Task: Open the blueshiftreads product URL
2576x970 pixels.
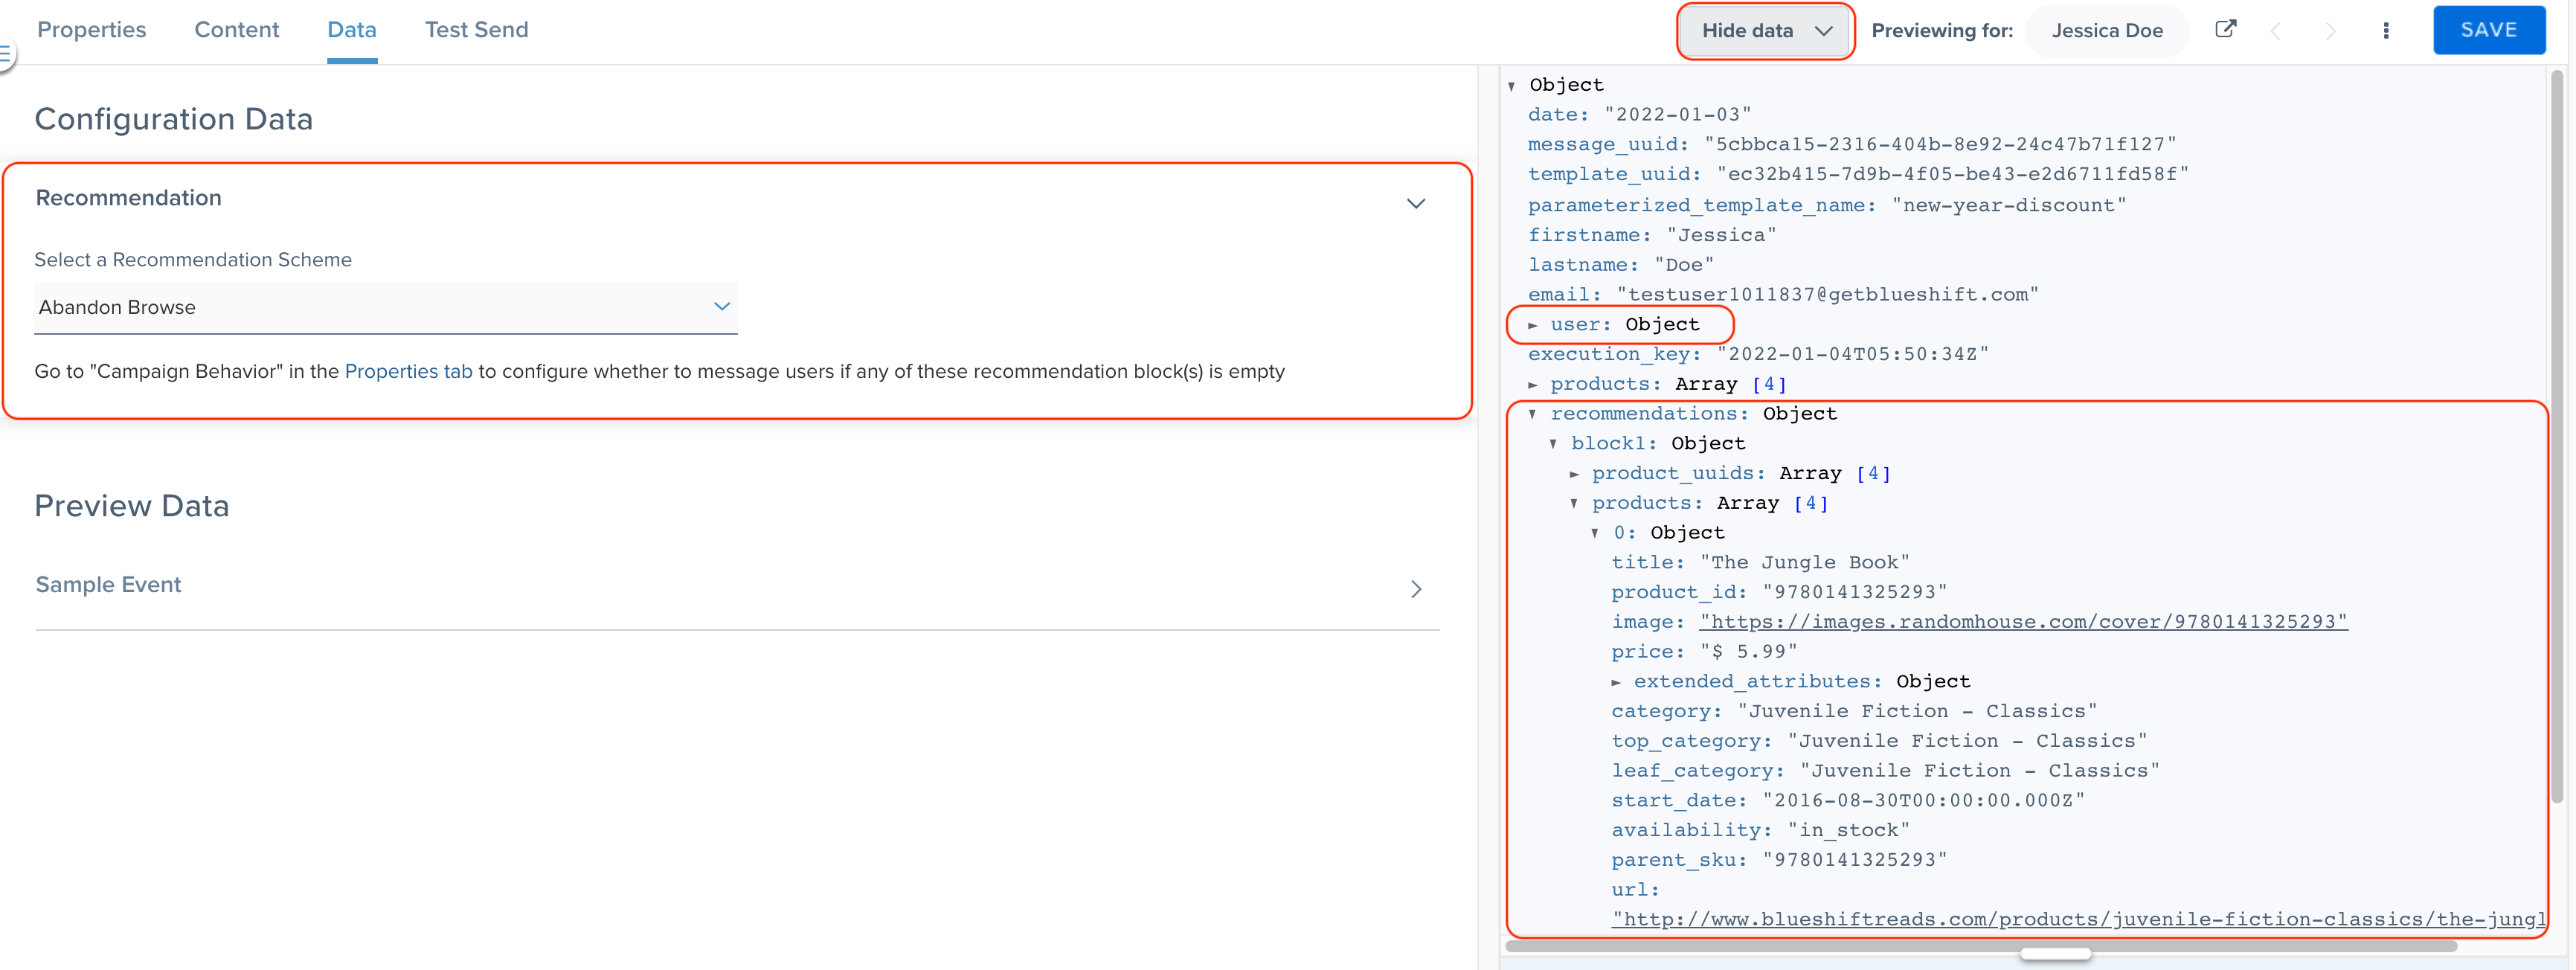Action: [2078, 919]
